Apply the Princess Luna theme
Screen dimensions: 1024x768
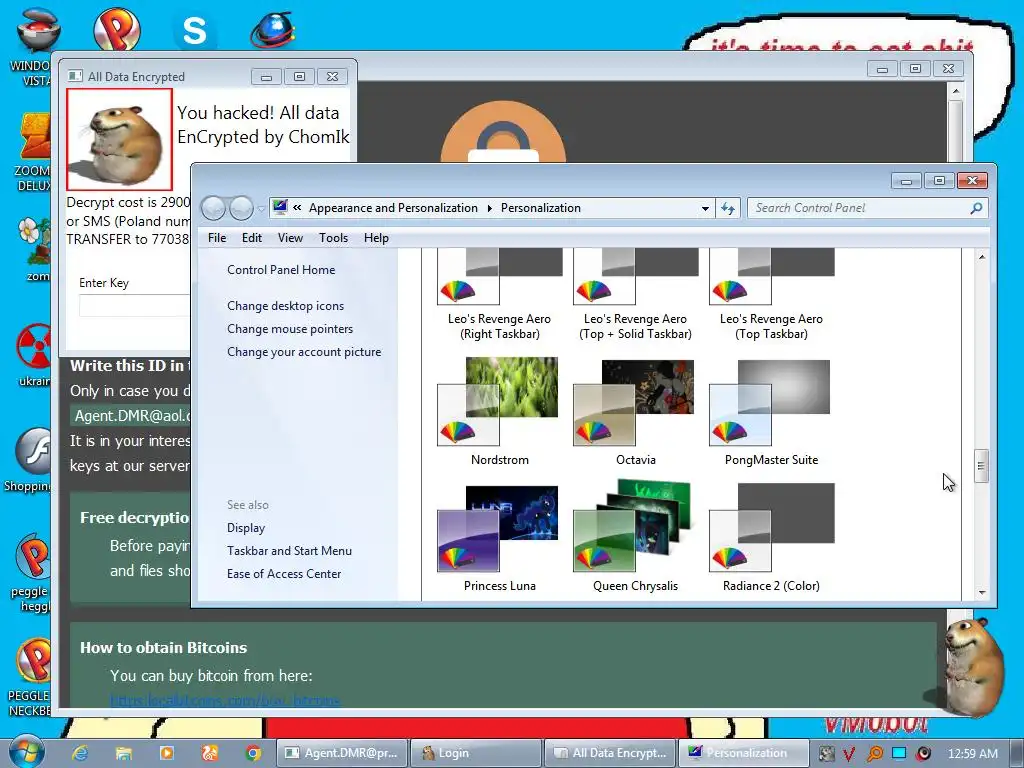500,539
